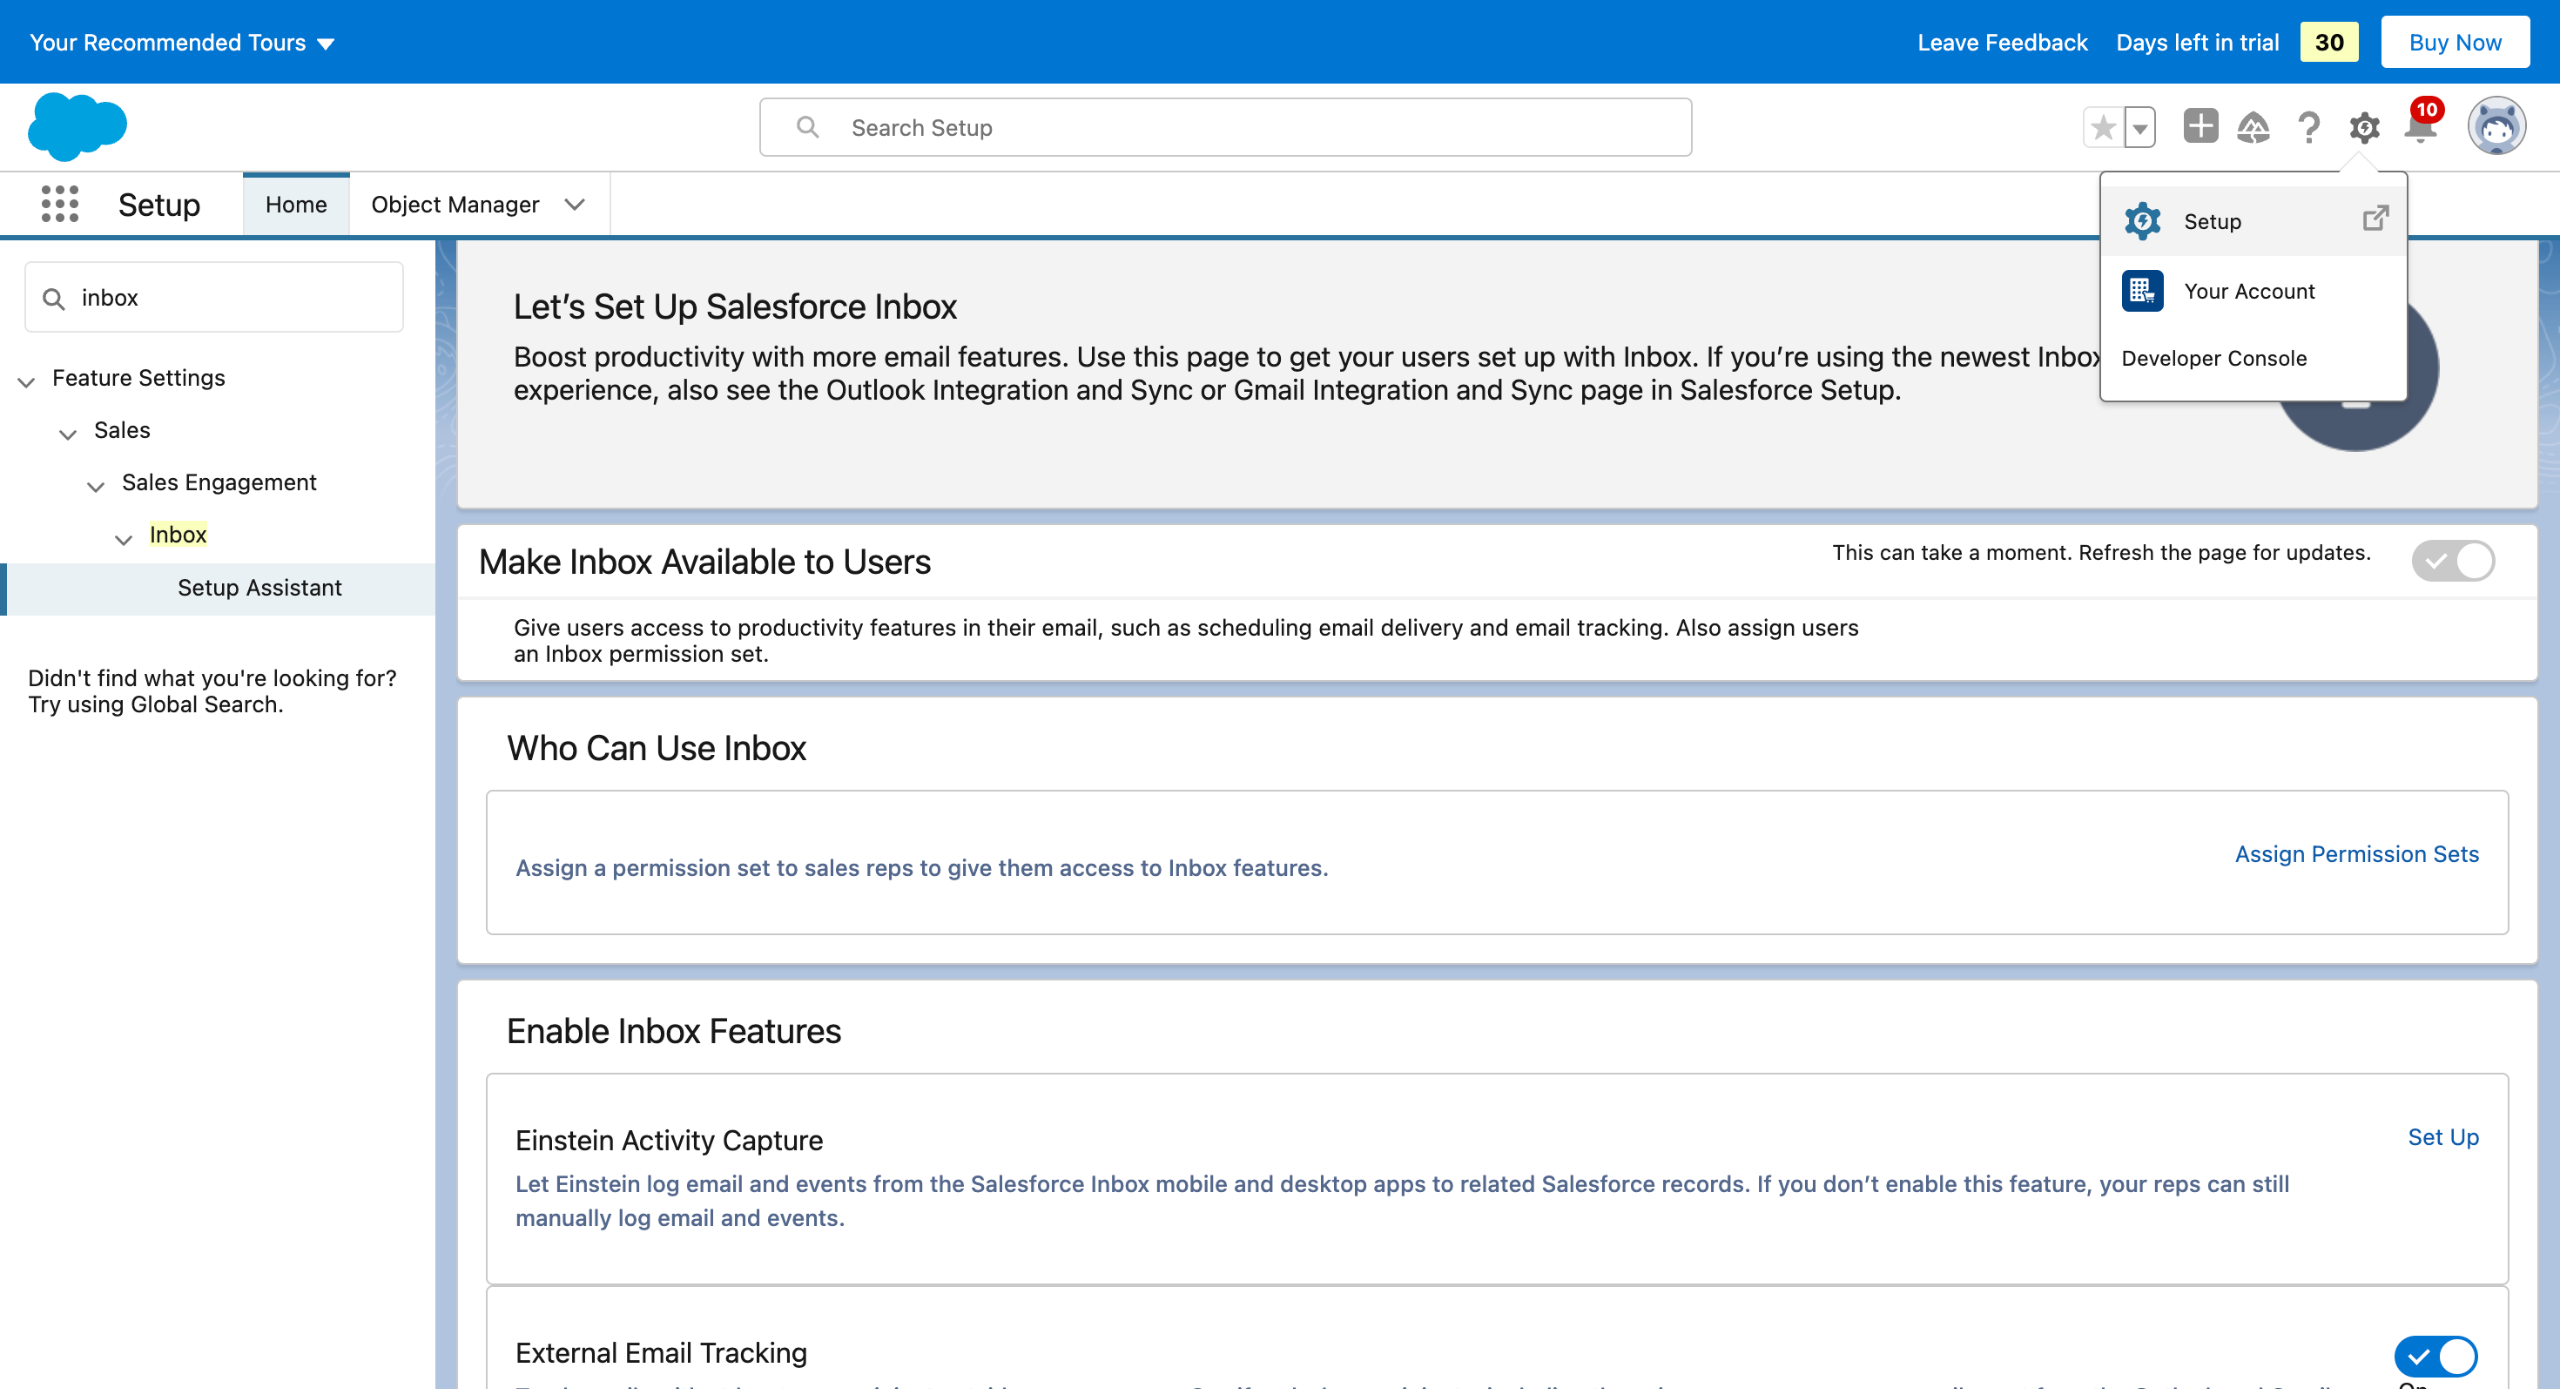Open the Global Actions plus icon

coord(2200,127)
